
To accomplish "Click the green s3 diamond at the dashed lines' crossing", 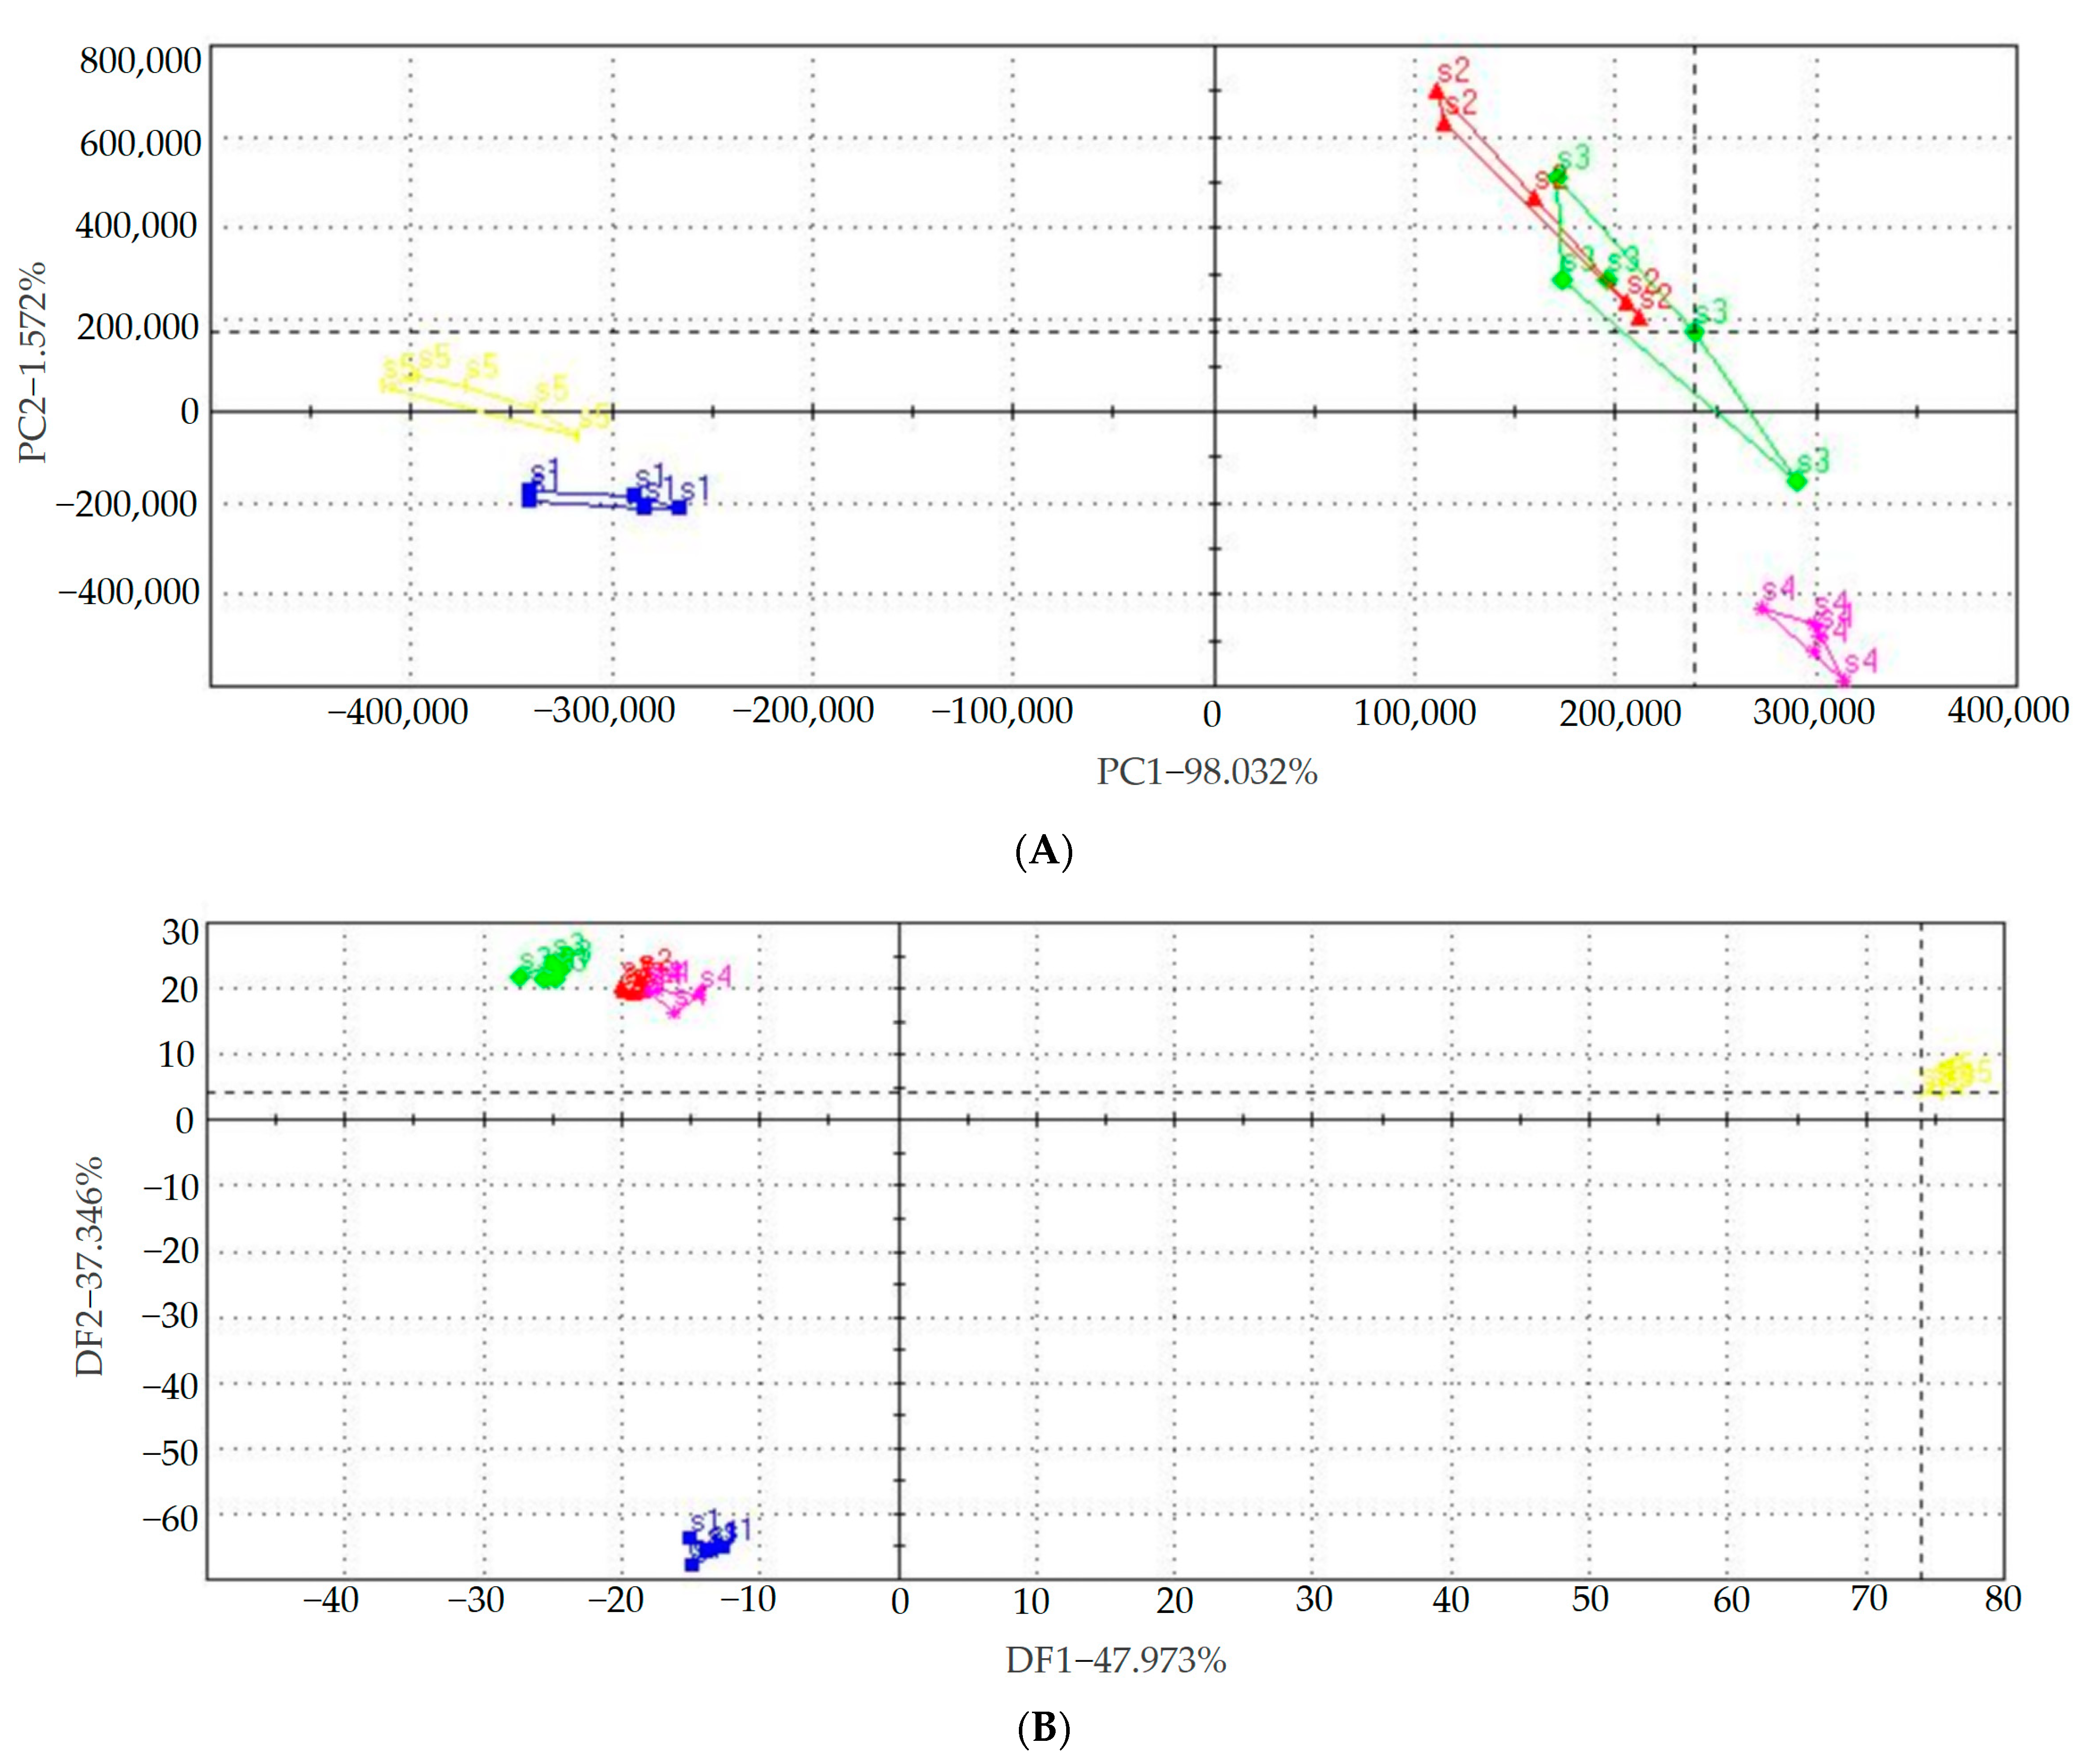I will [1694, 331].
